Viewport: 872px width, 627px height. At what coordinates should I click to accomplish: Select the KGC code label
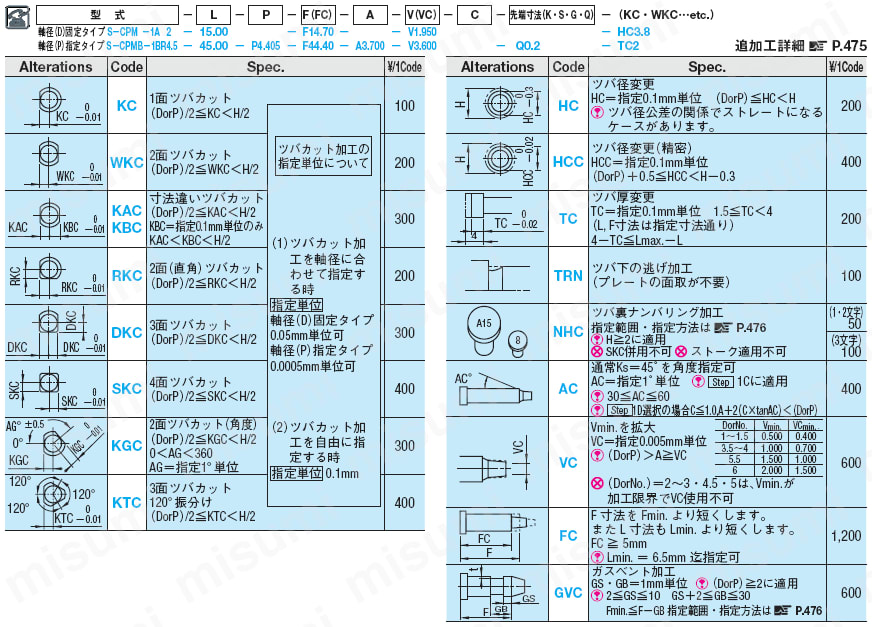click(x=127, y=446)
